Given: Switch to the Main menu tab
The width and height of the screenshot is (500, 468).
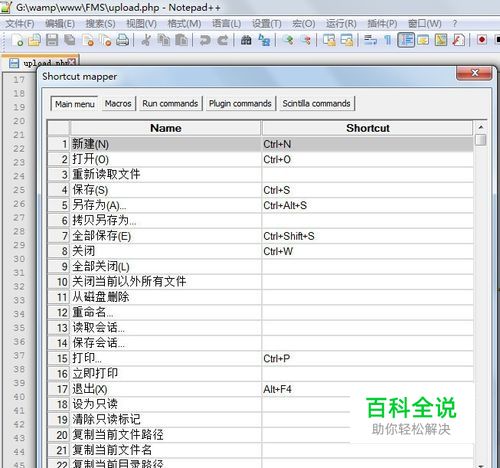Looking at the screenshot, I should (x=74, y=104).
